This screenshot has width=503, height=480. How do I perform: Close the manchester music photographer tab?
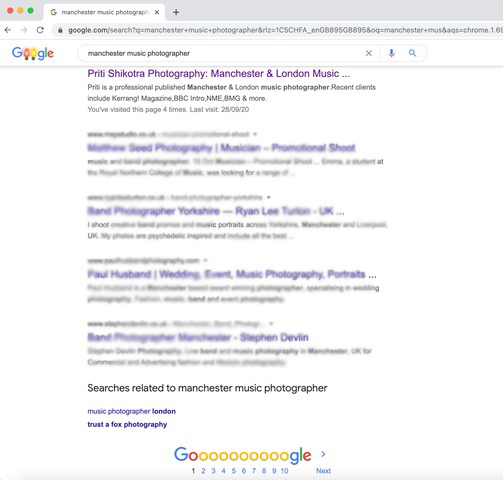pyautogui.click(x=157, y=12)
